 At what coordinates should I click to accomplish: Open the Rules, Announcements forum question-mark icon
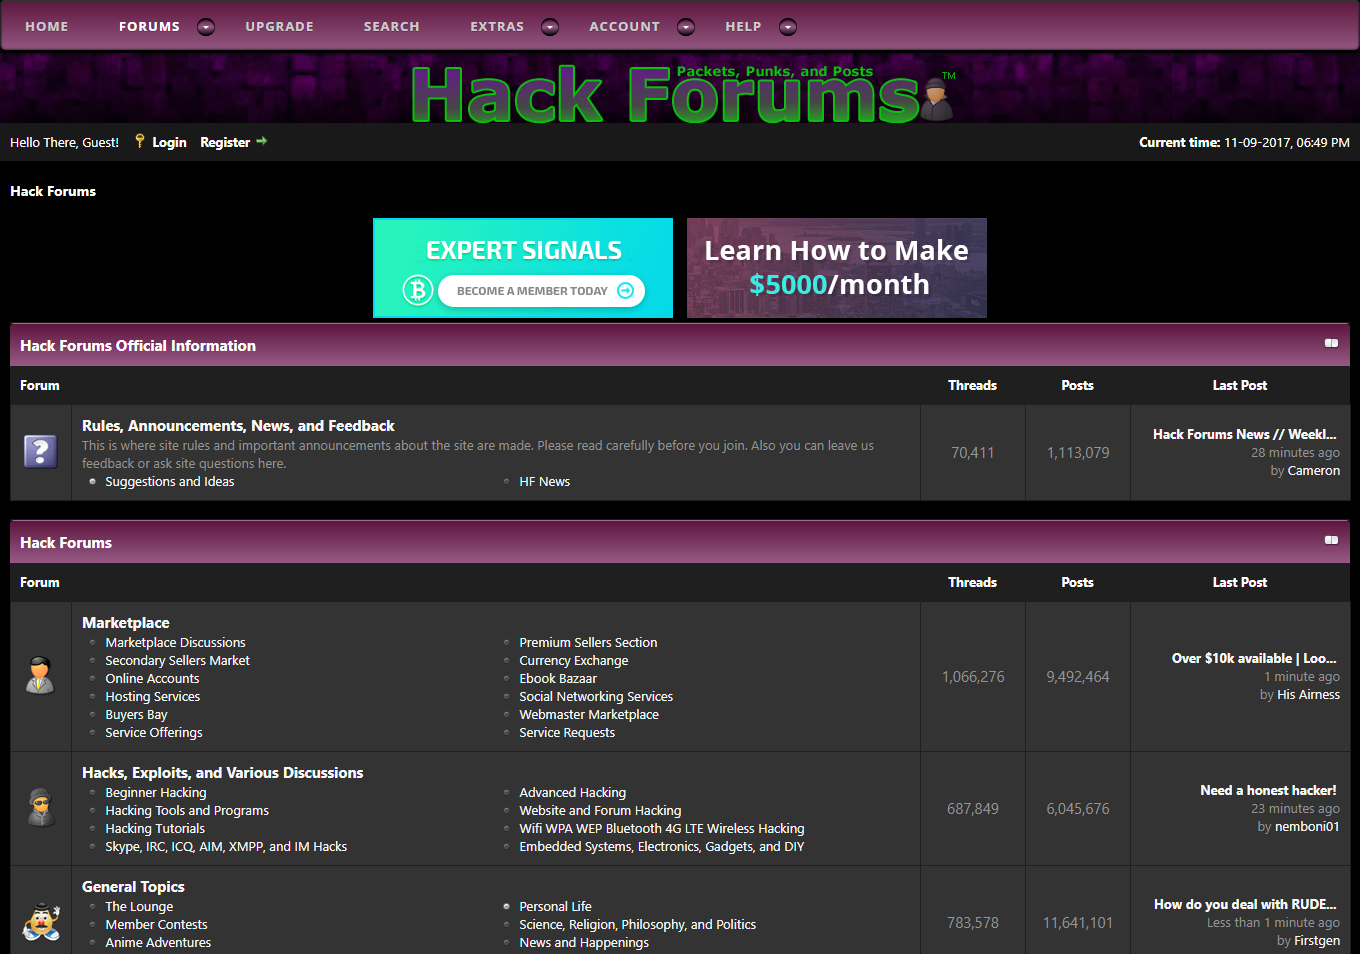[x=41, y=452]
